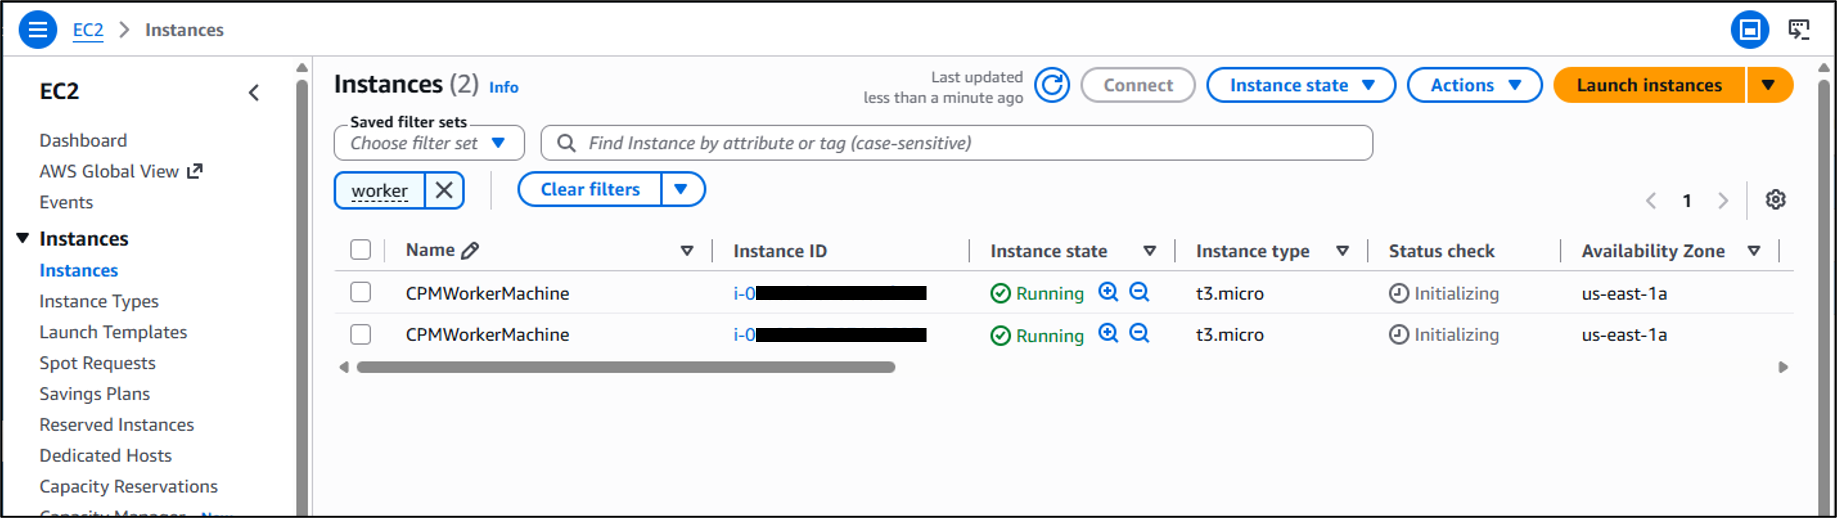Click second row us-east-1a cell

coord(1624,335)
